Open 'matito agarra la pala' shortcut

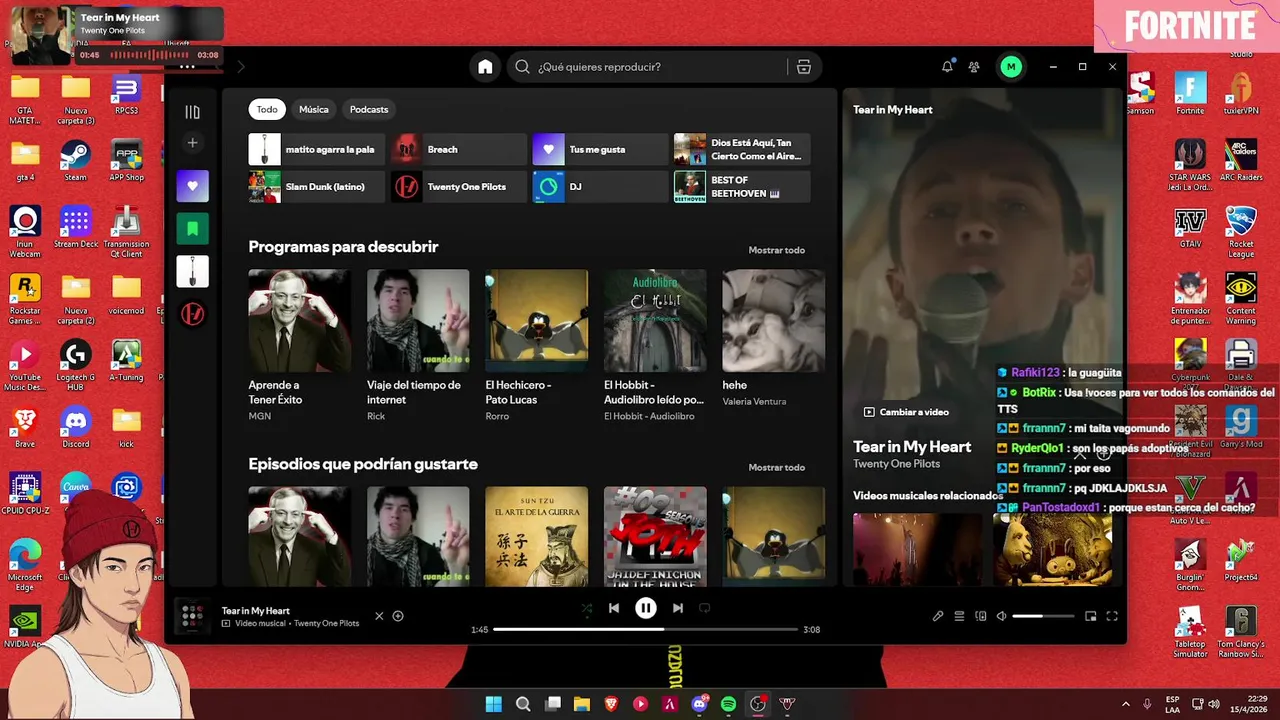coord(317,149)
